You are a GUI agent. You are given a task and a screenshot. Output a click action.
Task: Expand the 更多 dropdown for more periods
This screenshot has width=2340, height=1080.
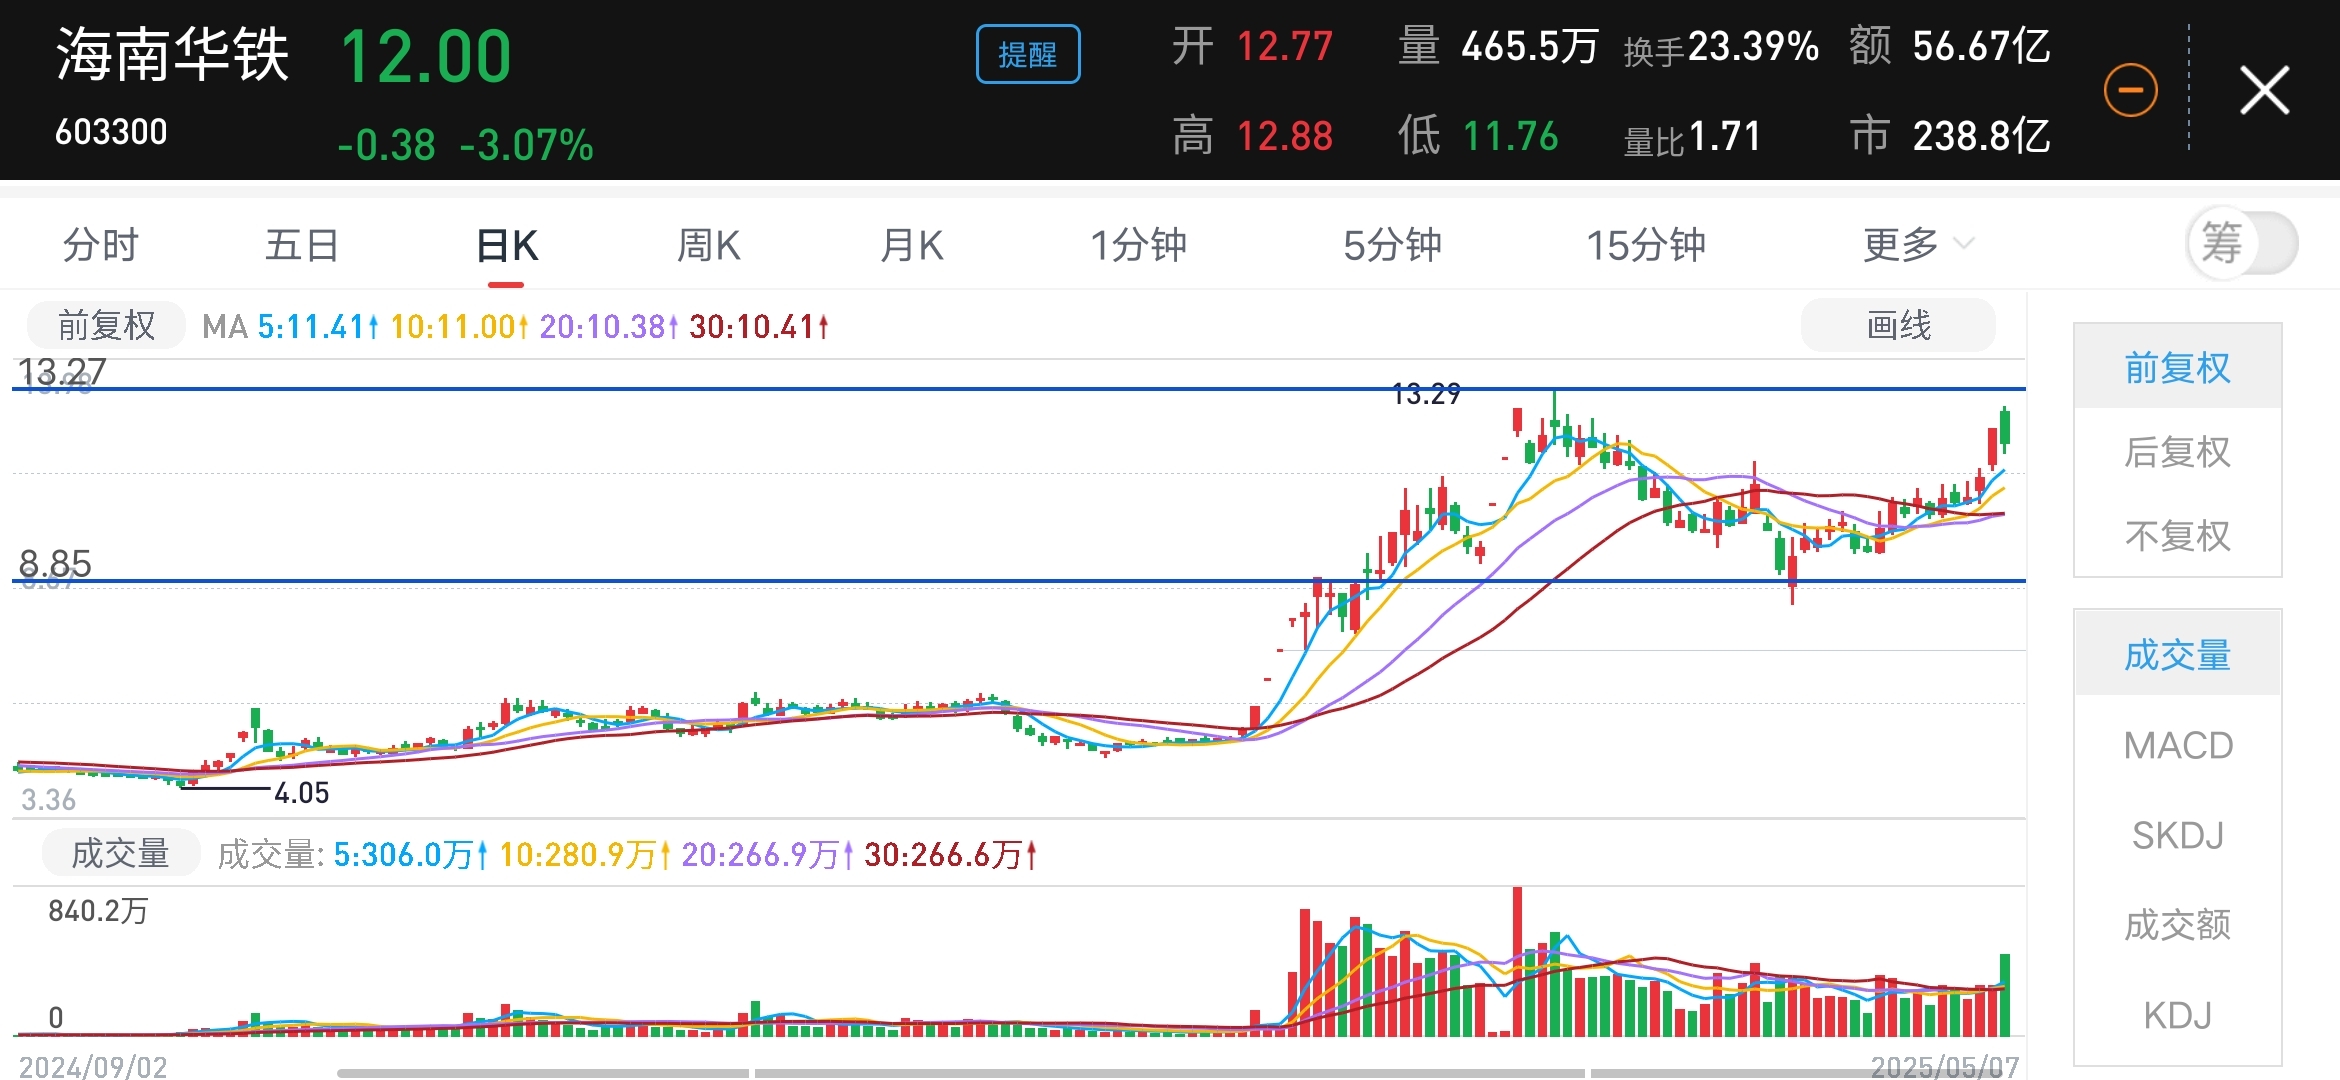tap(1918, 245)
